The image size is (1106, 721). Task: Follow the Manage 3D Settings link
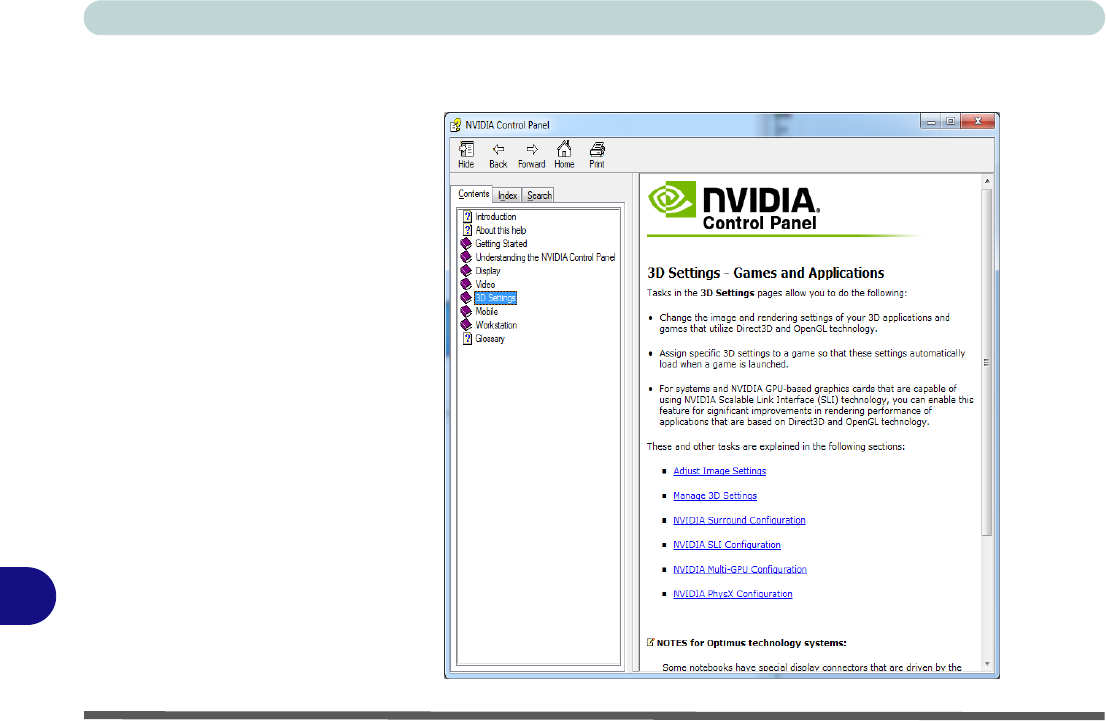[714, 496]
